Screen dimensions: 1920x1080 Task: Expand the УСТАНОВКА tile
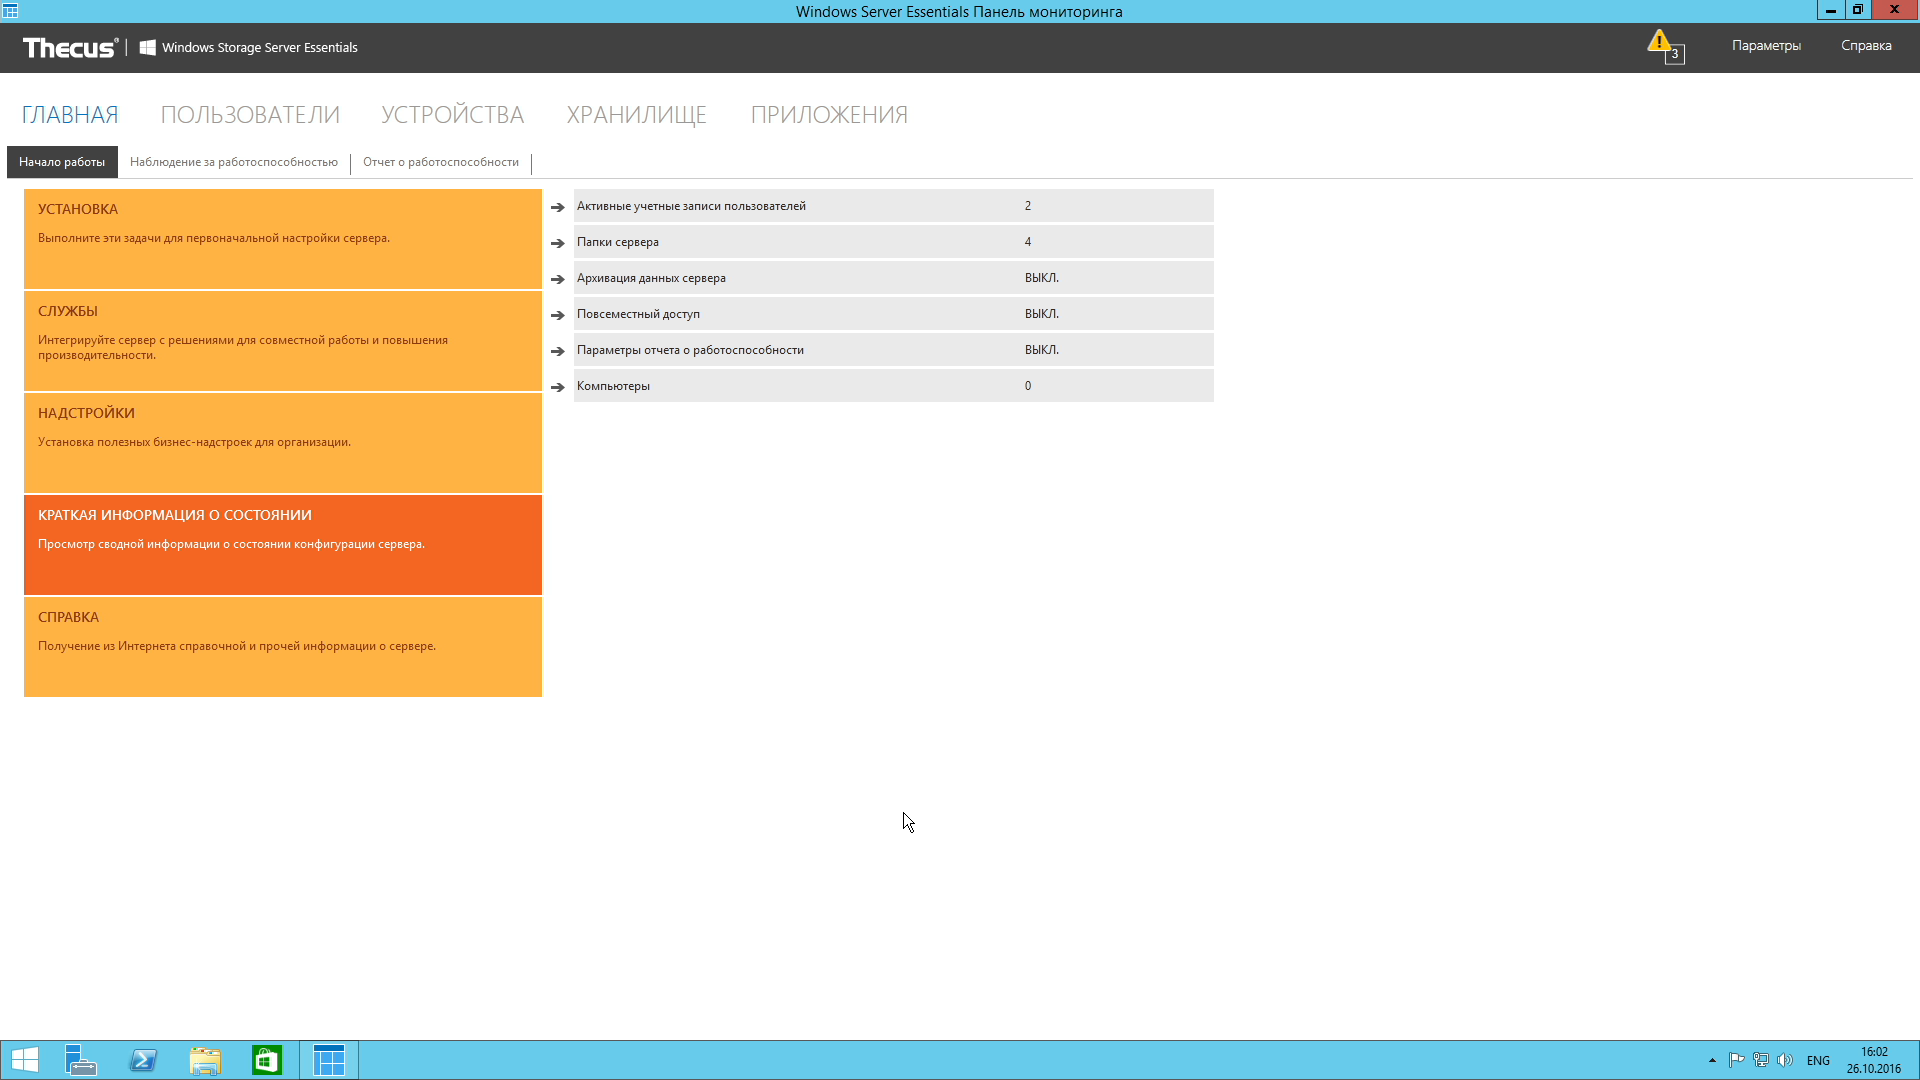pyautogui.click(x=283, y=238)
